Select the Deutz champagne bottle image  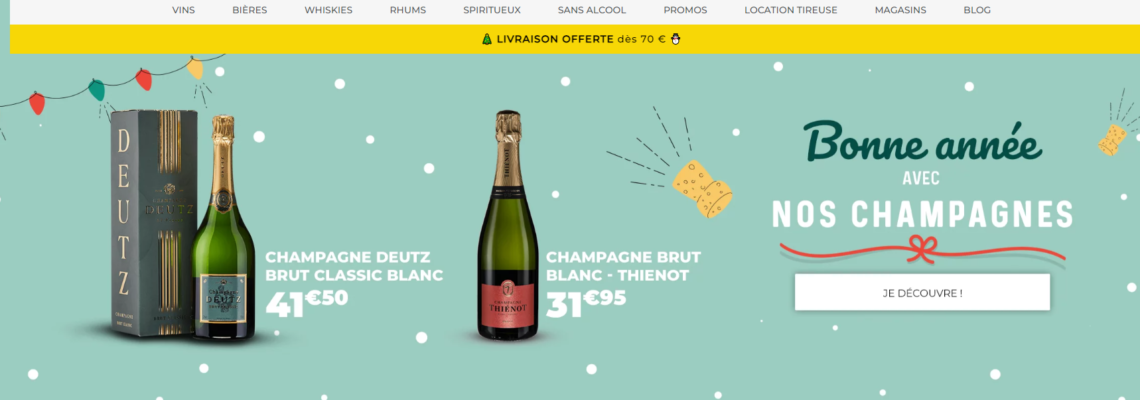223,228
